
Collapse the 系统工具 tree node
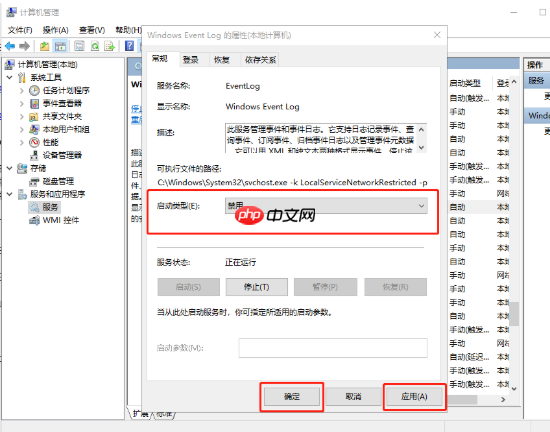tap(9, 77)
